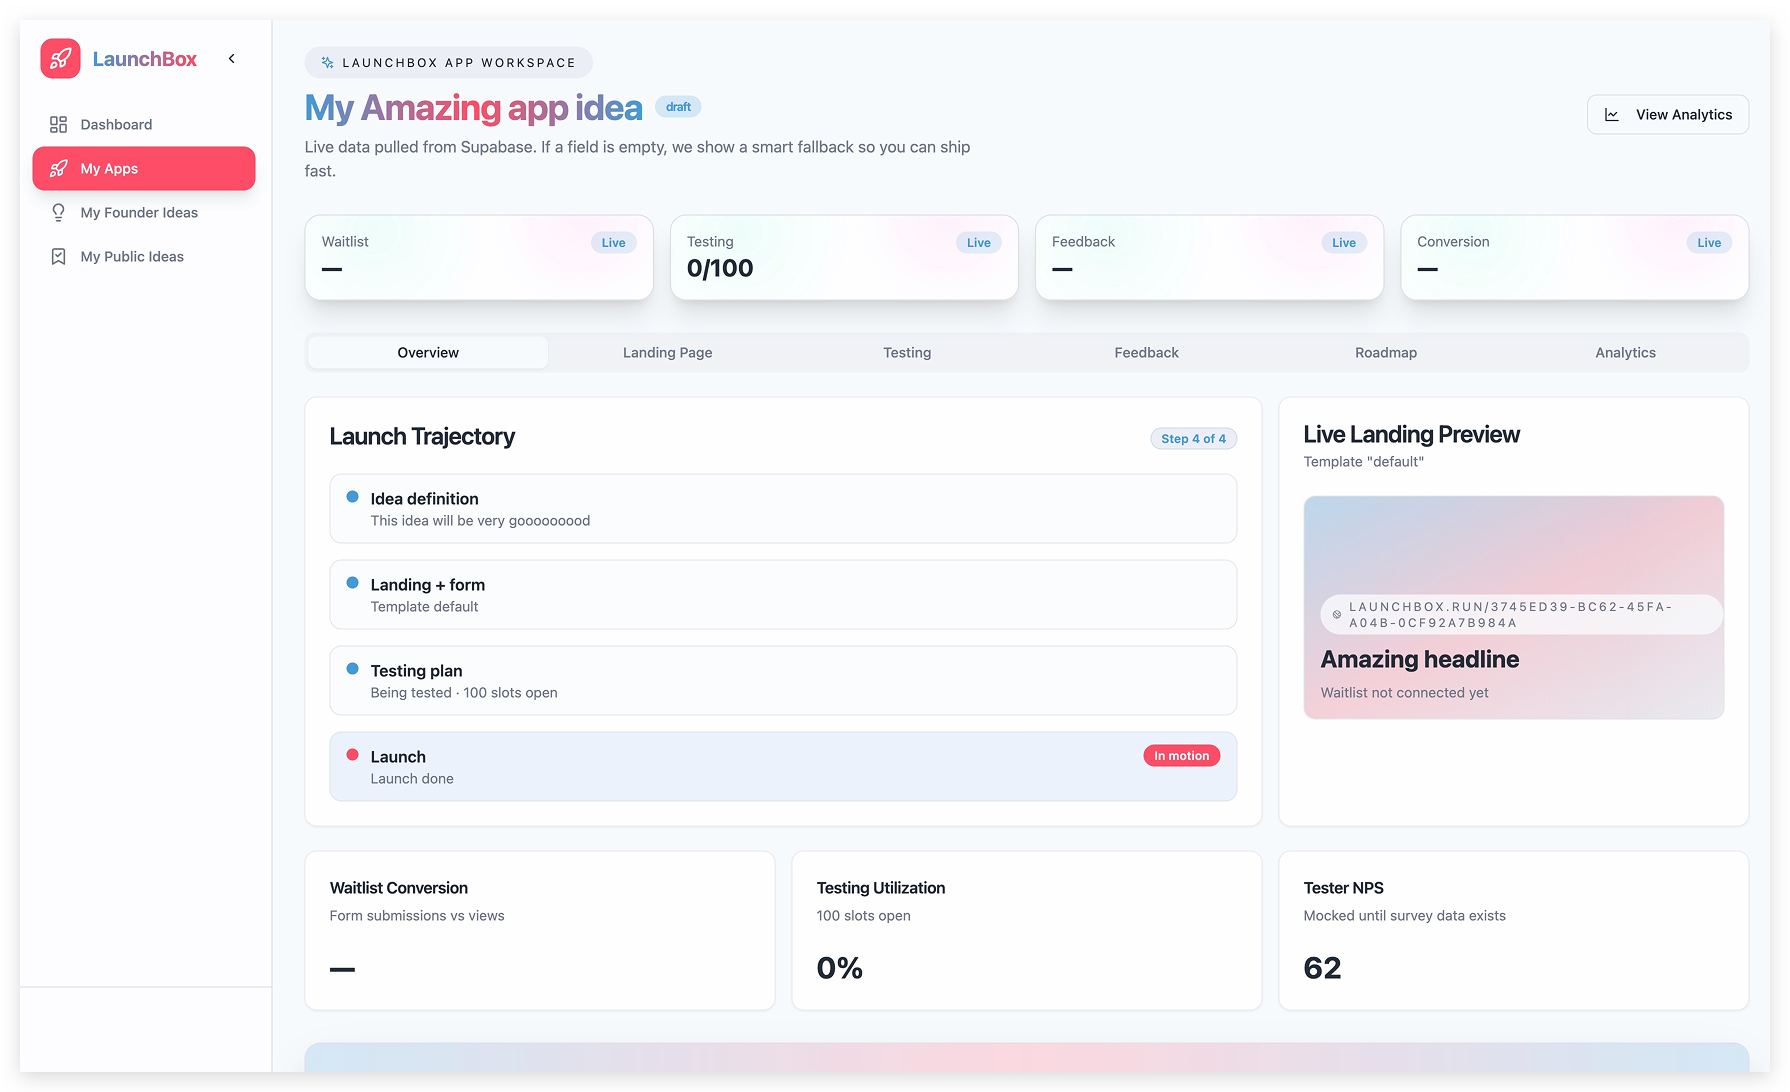Open the Feedback tab
Image resolution: width=1790 pixels, height=1092 pixels.
(x=1146, y=352)
